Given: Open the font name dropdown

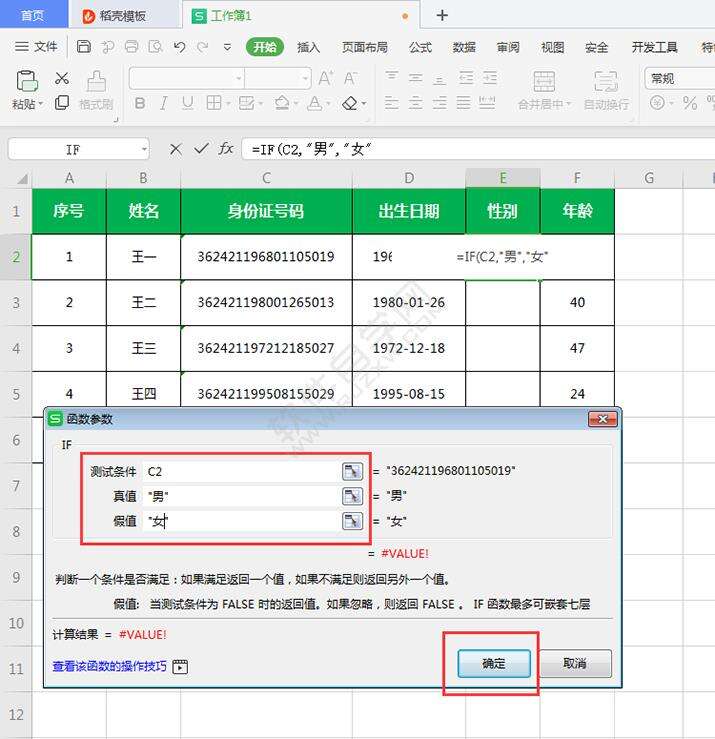Looking at the screenshot, I should pos(239,78).
